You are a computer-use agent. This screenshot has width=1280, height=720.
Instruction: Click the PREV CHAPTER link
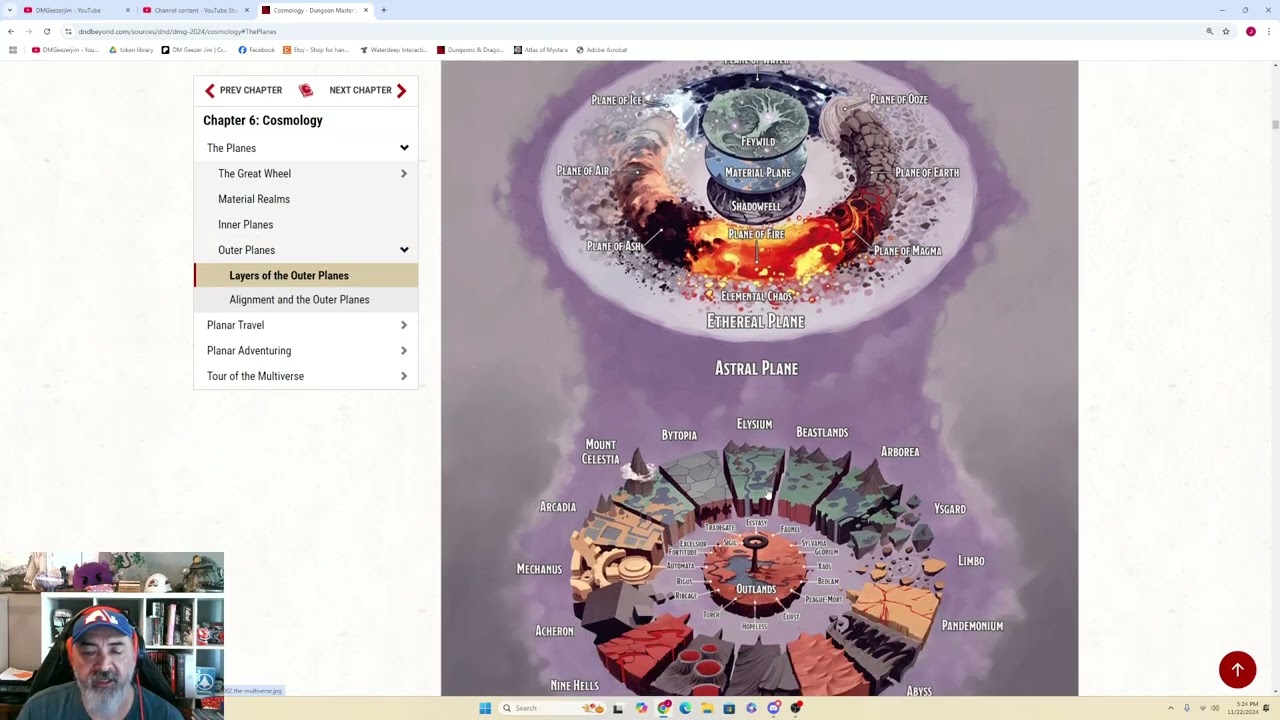click(251, 91)
